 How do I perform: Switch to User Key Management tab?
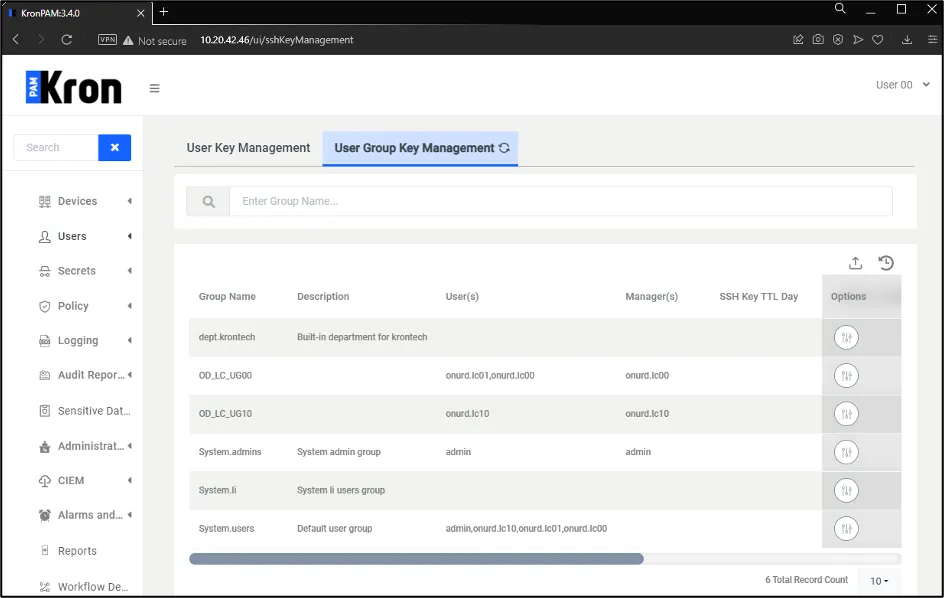point(248,148)
